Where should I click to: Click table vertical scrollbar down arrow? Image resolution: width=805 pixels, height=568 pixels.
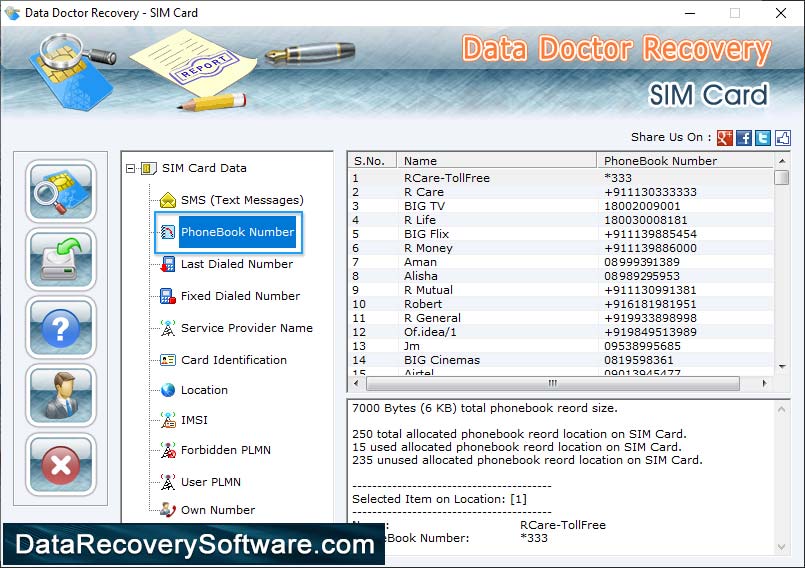782,367
